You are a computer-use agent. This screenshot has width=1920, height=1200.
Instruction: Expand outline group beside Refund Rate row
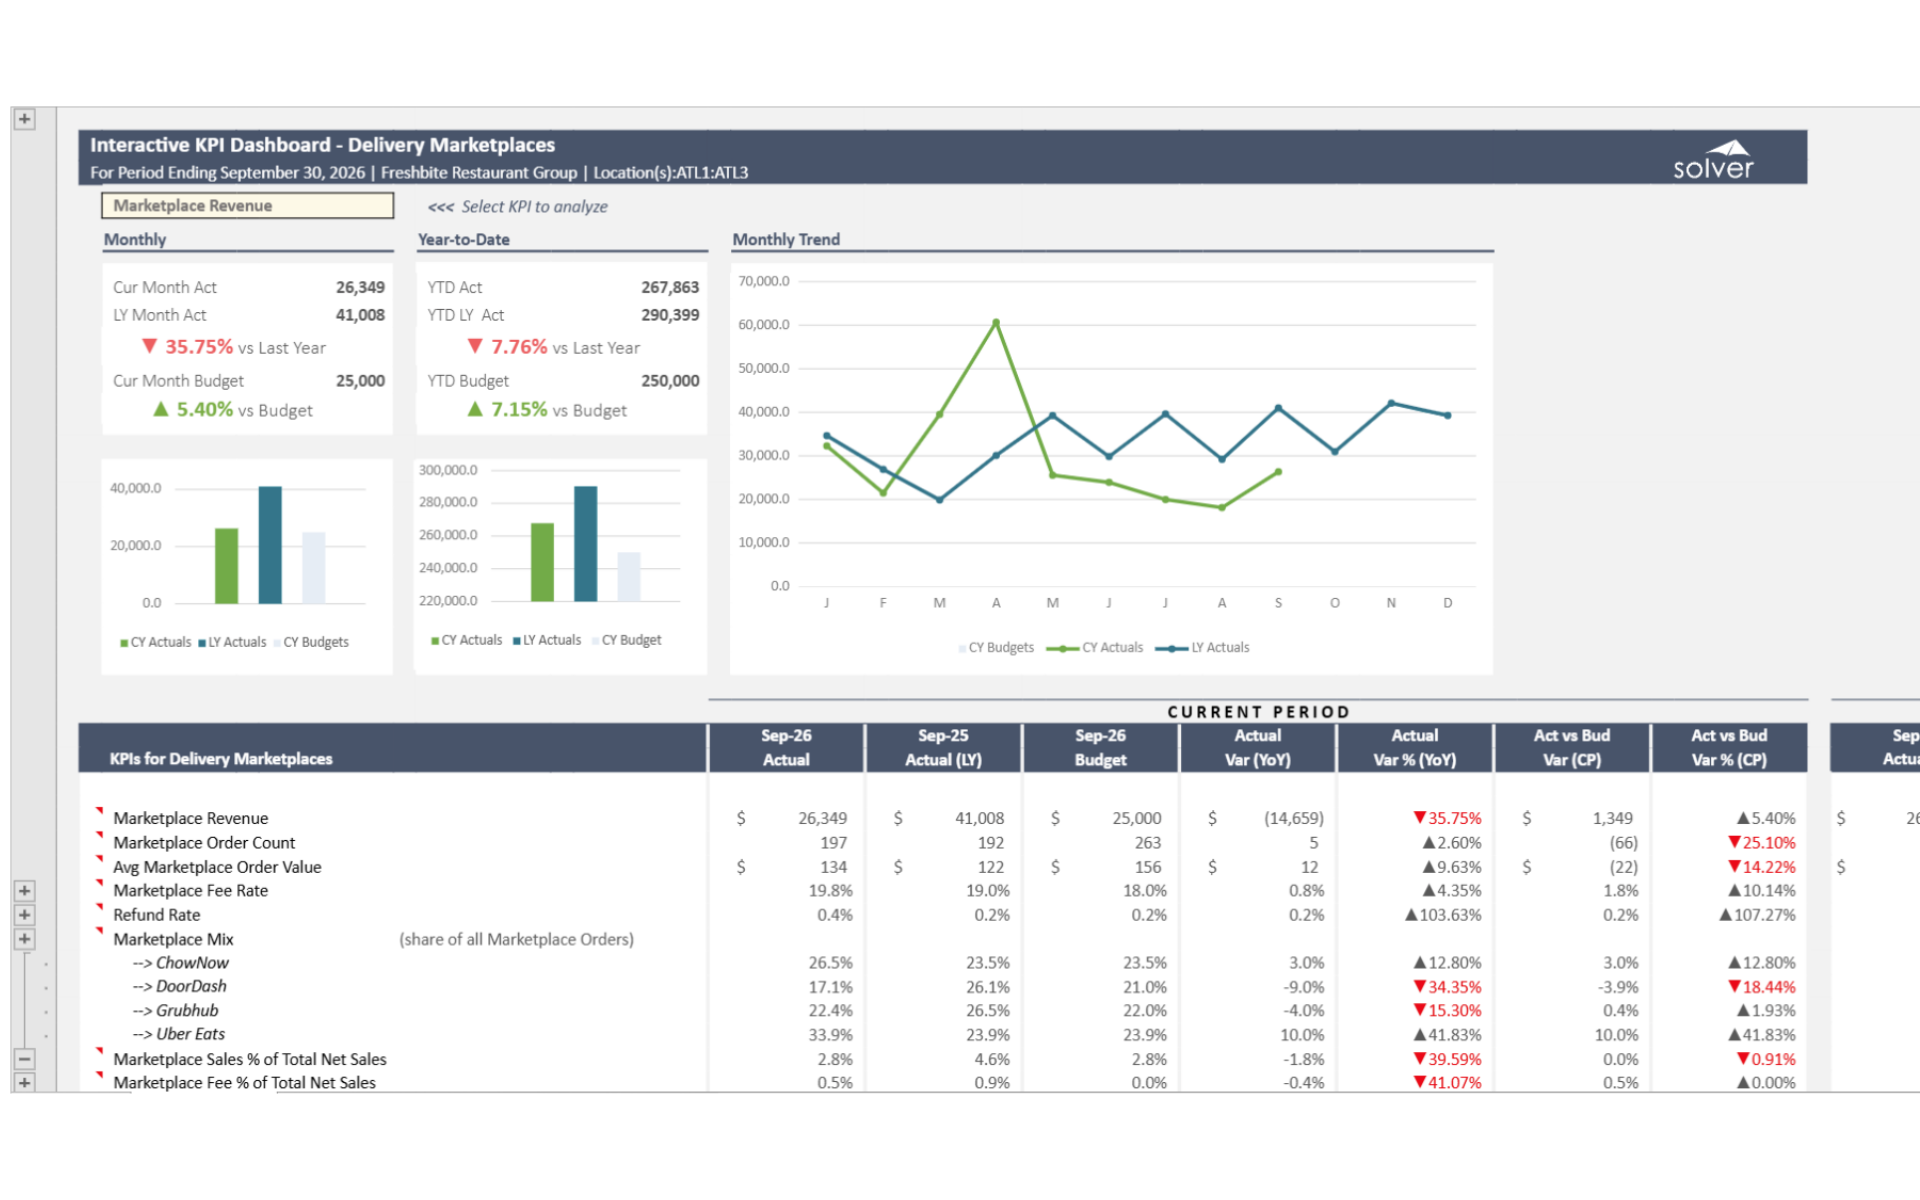pyautogui.click(x=25, y=914)
